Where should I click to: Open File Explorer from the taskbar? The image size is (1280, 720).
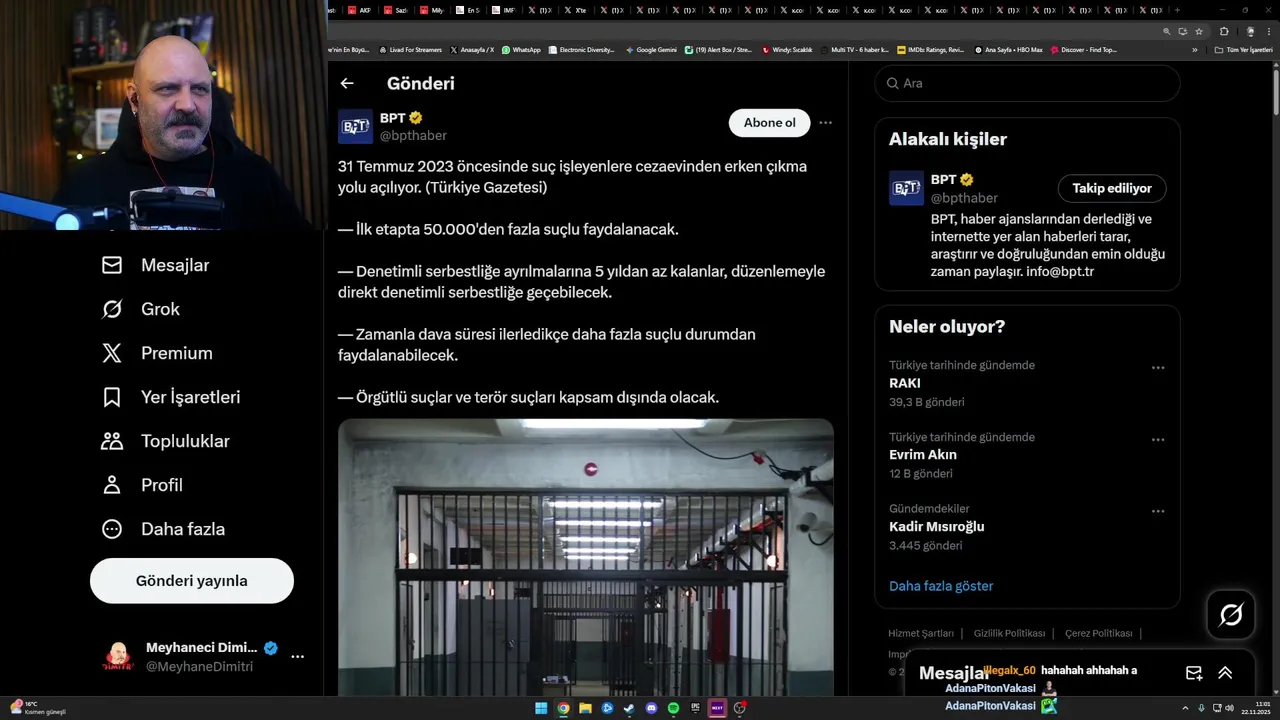[585, 708]
